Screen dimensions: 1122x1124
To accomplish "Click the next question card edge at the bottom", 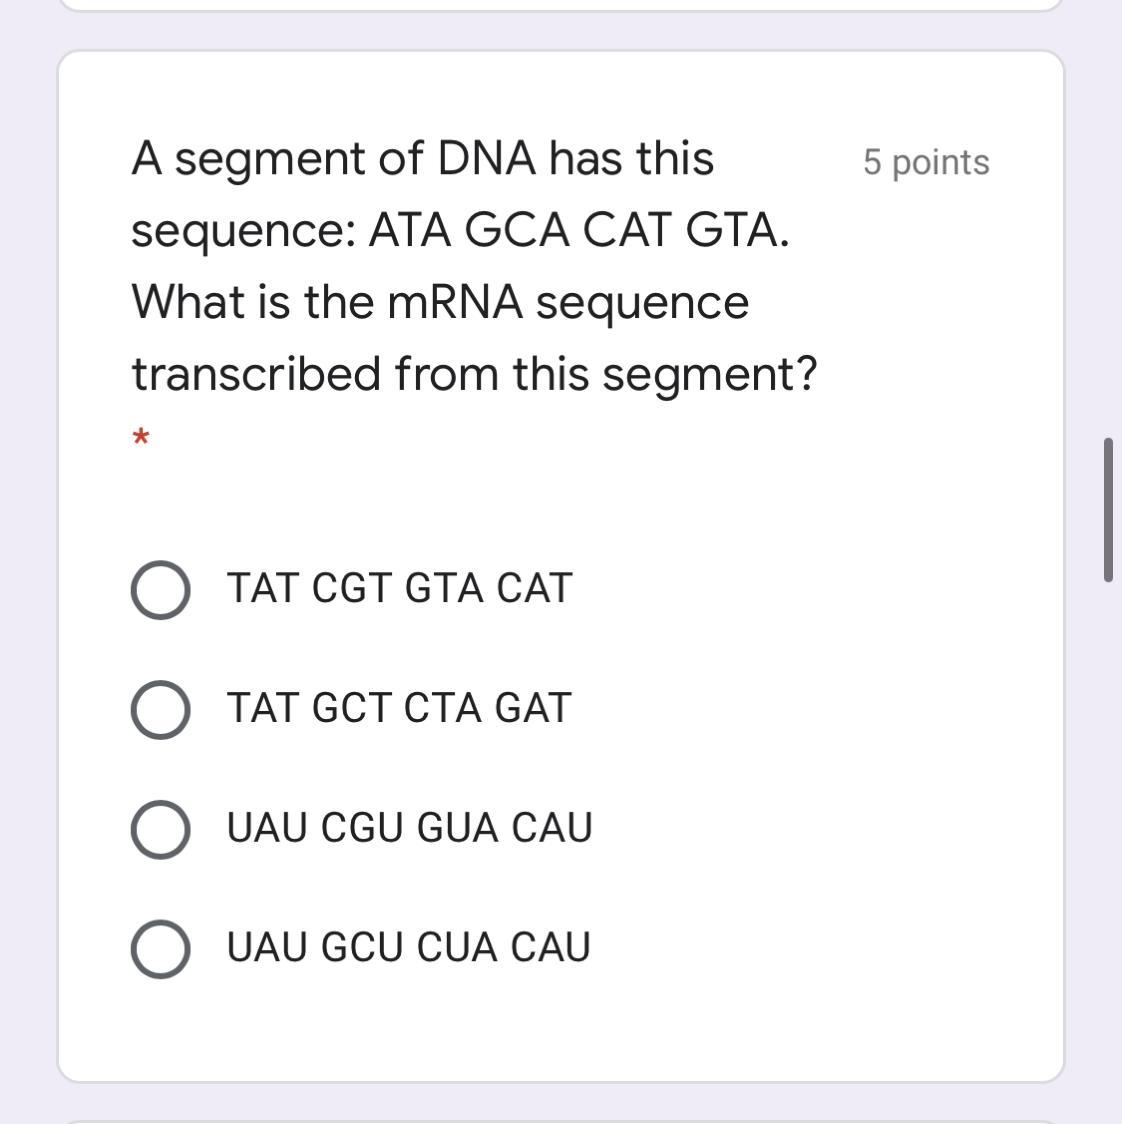I will click(560, 1120).
